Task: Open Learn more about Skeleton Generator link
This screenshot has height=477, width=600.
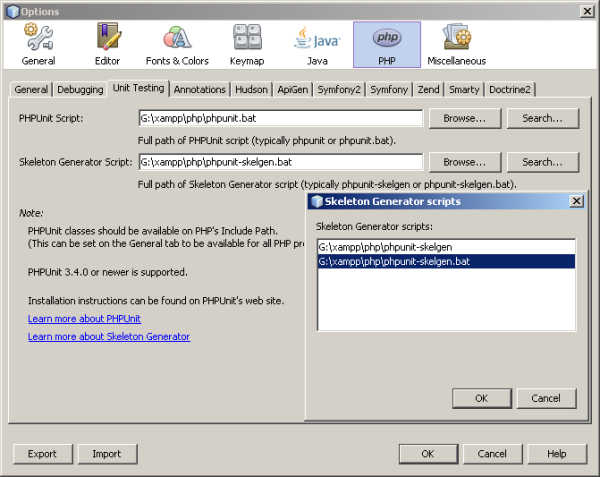Action: 109,337
